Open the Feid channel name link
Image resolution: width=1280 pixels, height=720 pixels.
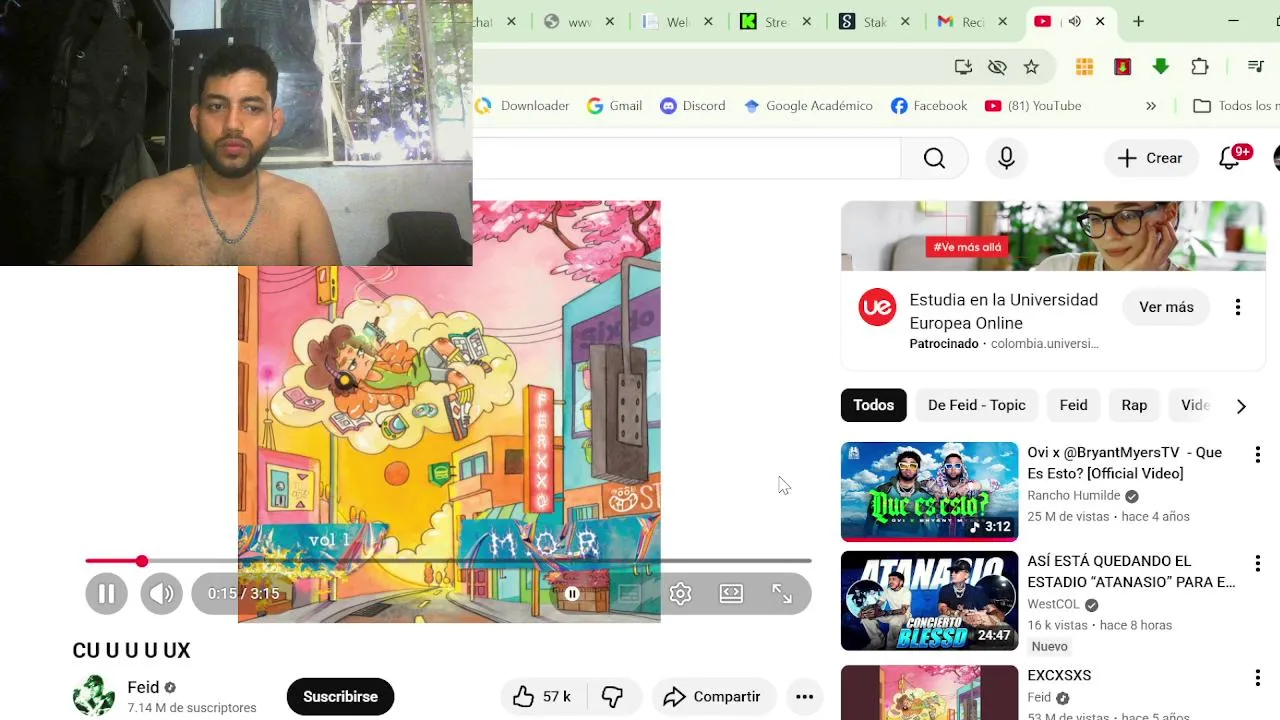(x=143, y=687)
